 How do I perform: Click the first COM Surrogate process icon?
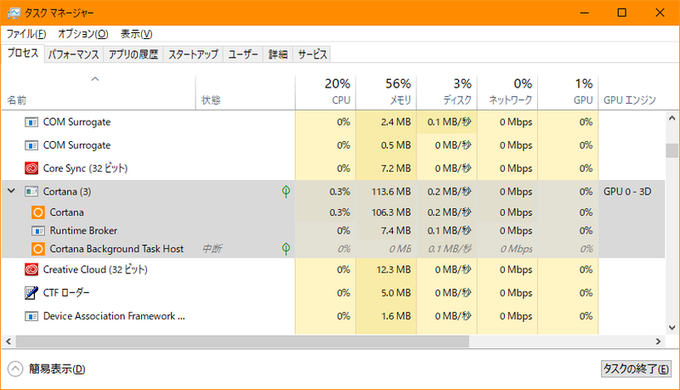coord(31,122)
